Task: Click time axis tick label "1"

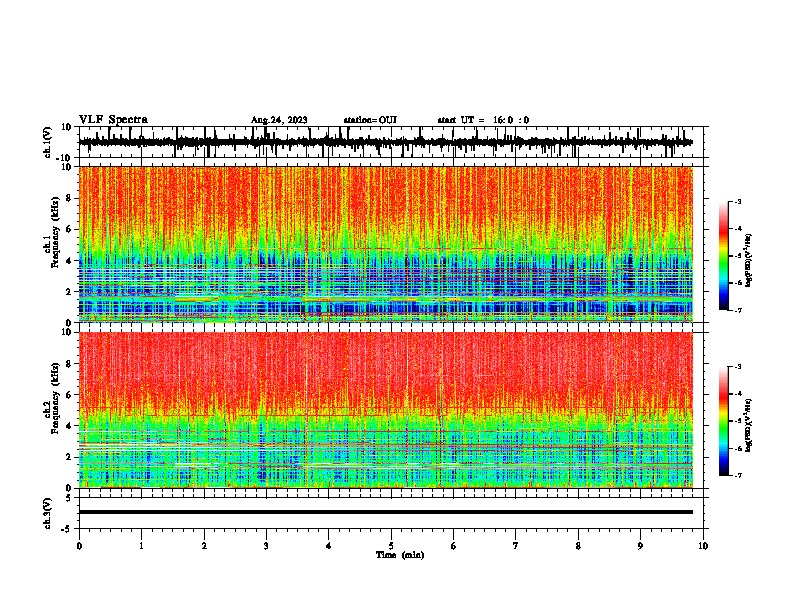Action: coord(141,546)
